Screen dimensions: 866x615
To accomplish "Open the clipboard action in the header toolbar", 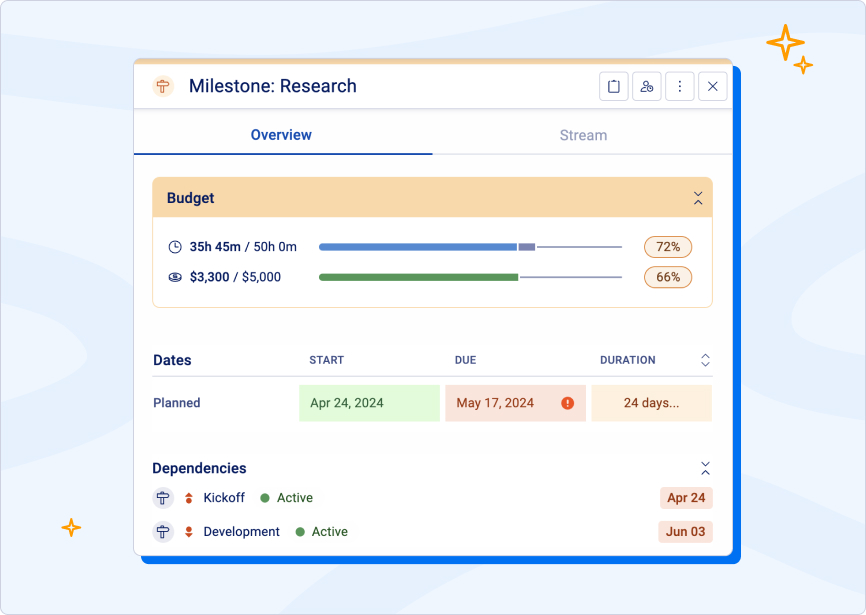I will click(613, 86).
